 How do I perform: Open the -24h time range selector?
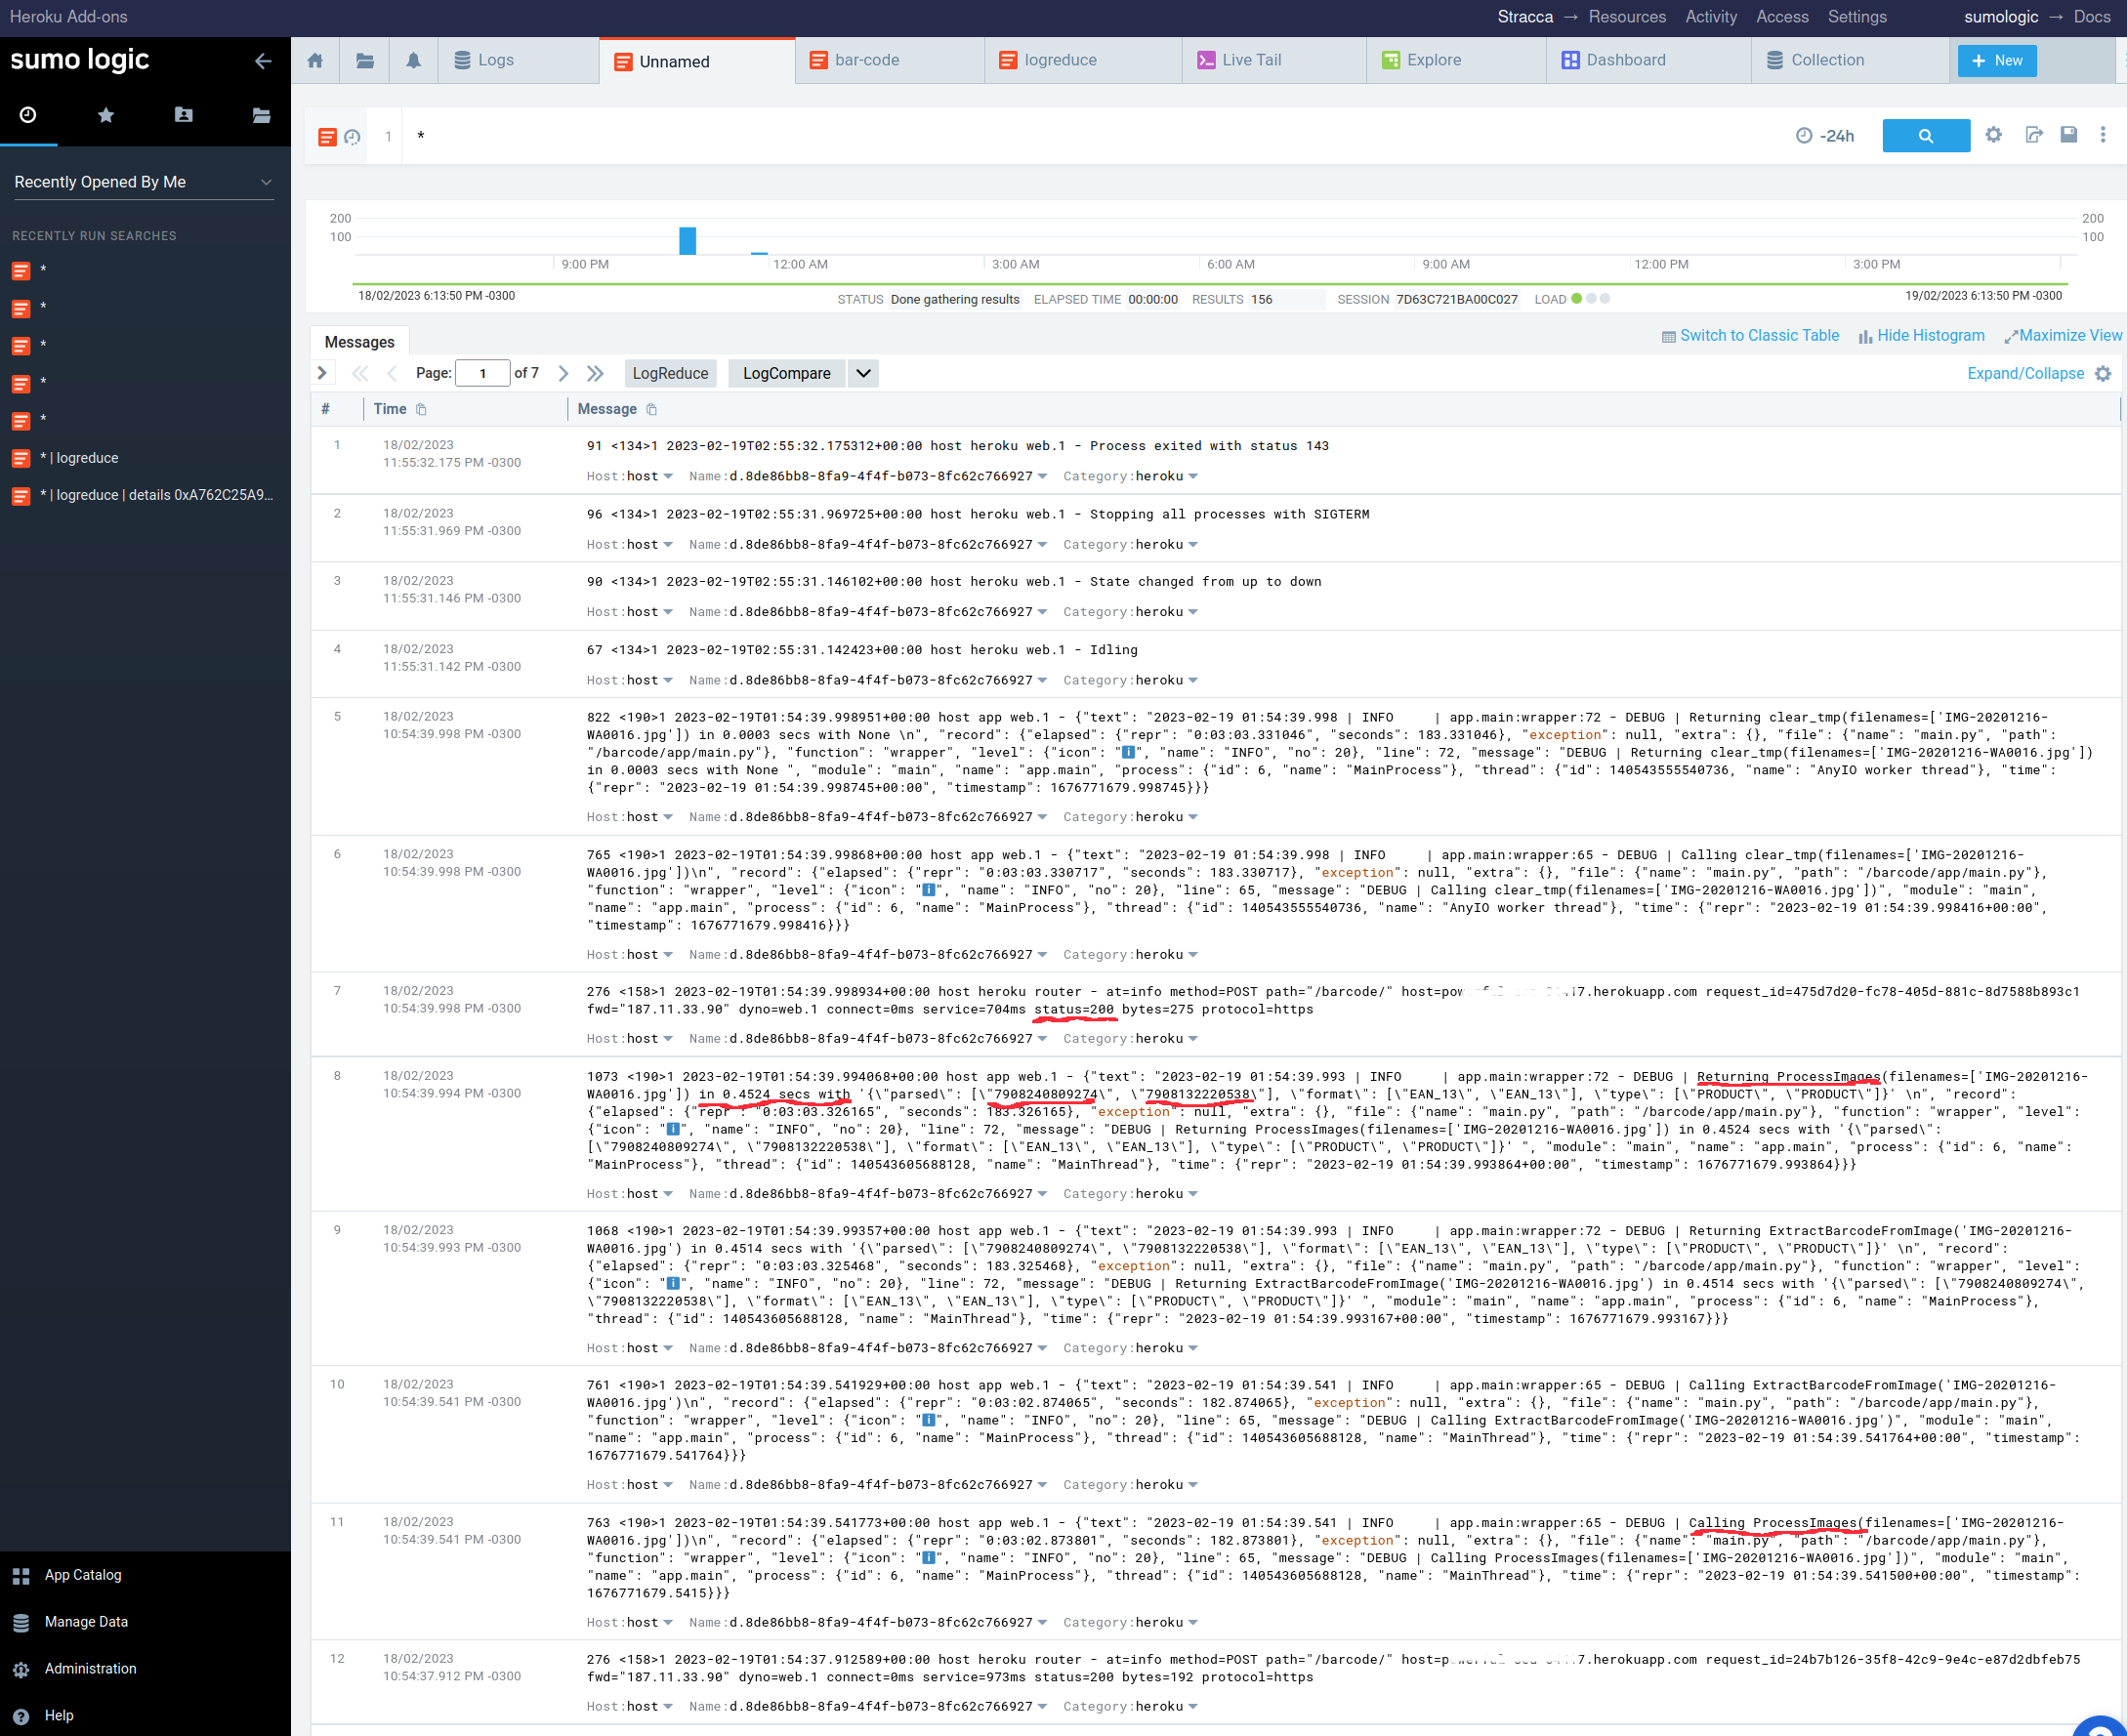point(1825,136)
